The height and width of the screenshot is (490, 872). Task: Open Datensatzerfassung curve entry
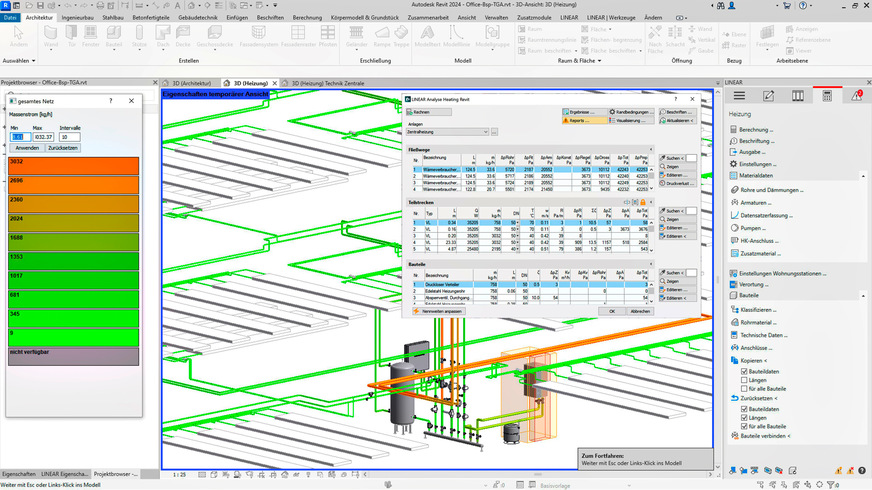coord(762,215)
